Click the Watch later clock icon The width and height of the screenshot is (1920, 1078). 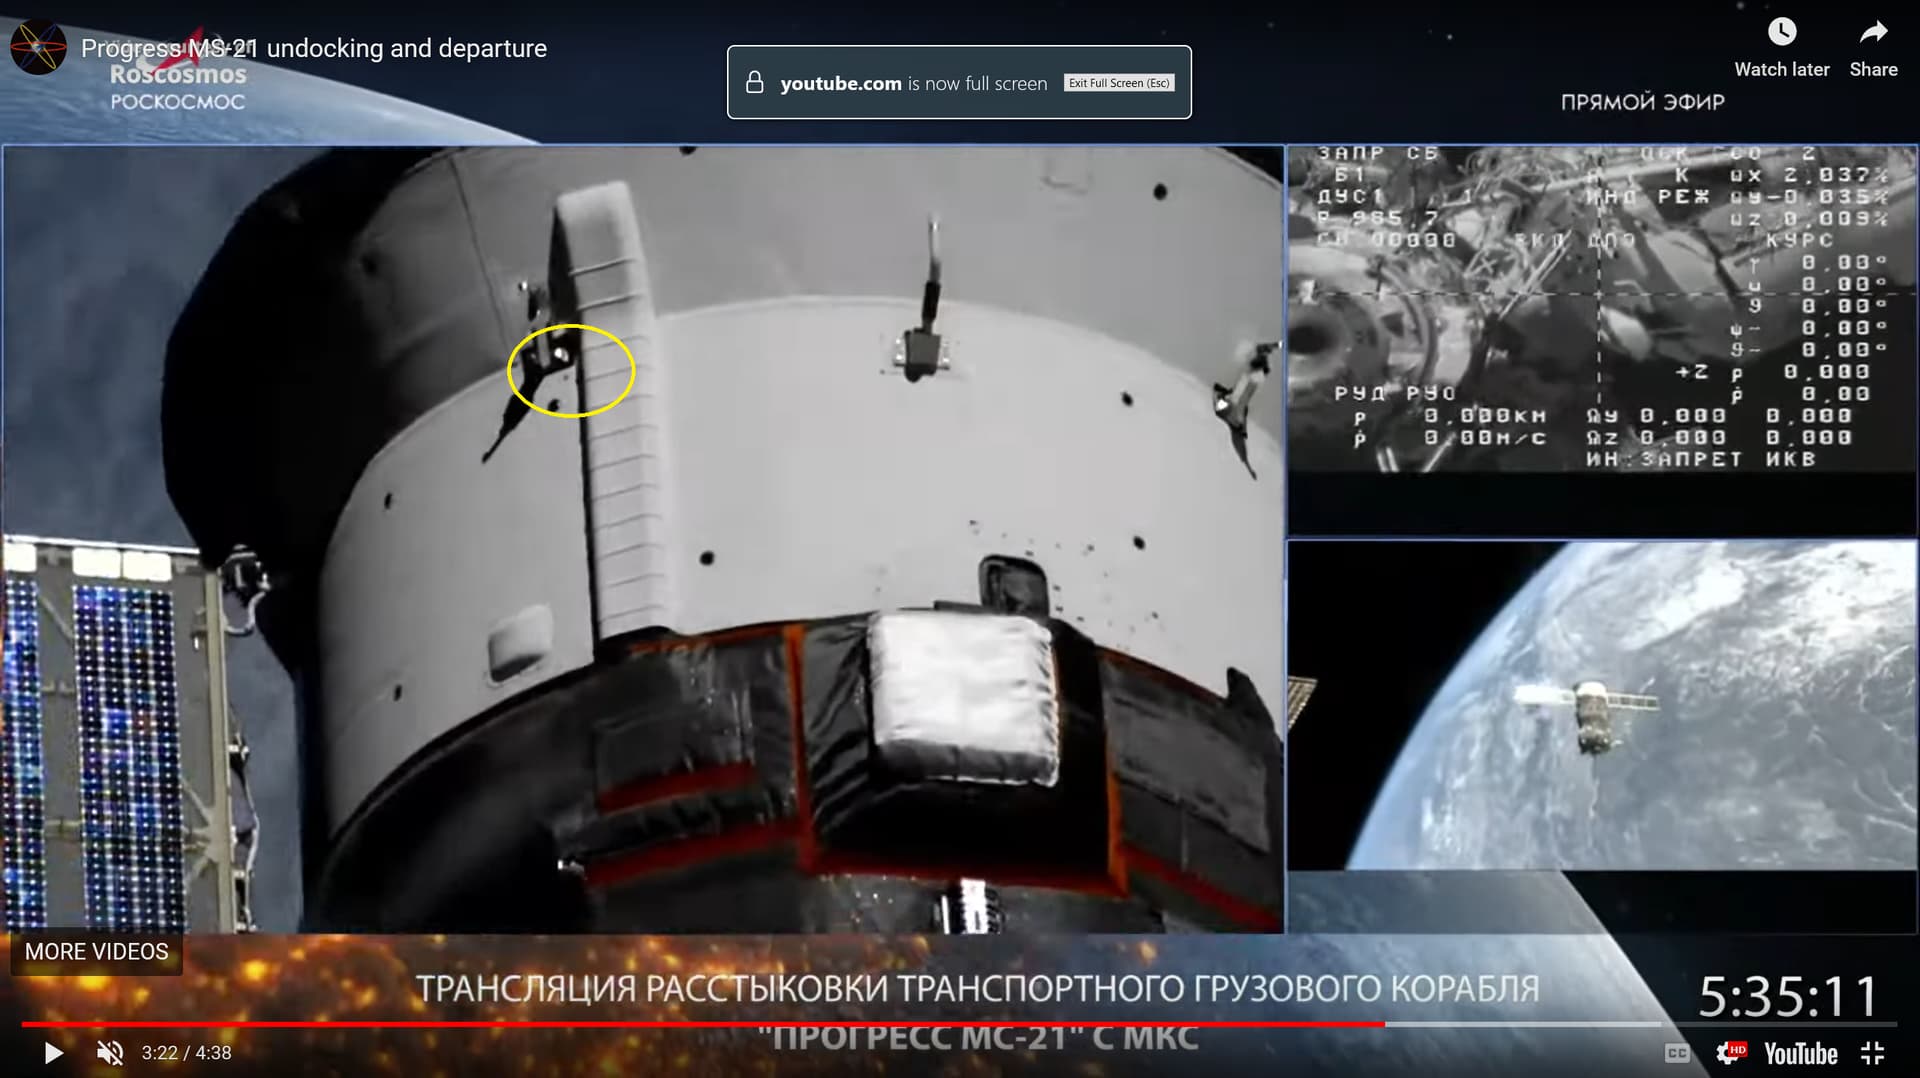(1781, 33)
